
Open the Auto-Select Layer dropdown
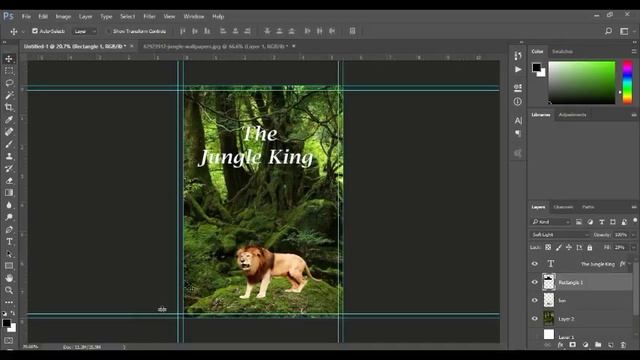coord(85,31)
